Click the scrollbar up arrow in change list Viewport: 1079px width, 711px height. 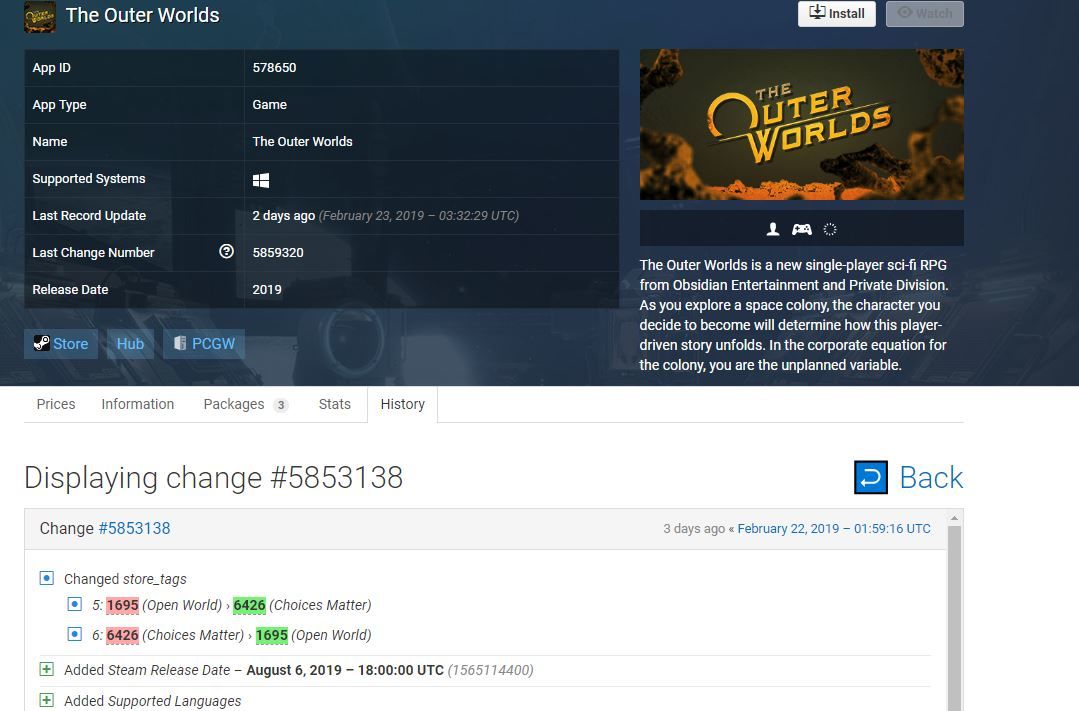tap(954, 518)
